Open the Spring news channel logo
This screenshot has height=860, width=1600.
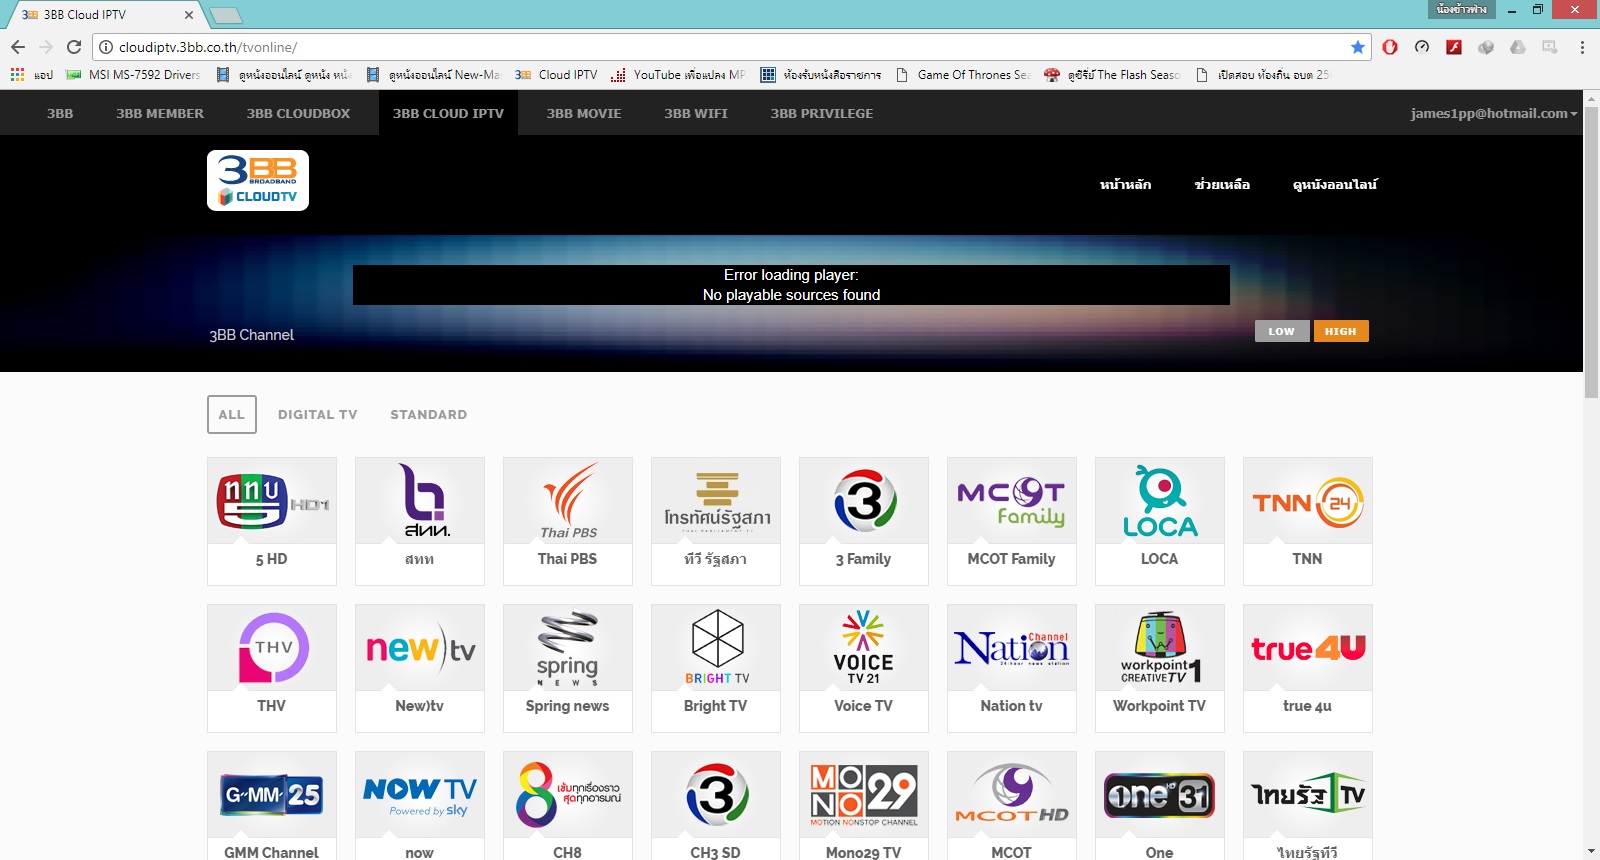pyautogui.click(x=568, y=648)
